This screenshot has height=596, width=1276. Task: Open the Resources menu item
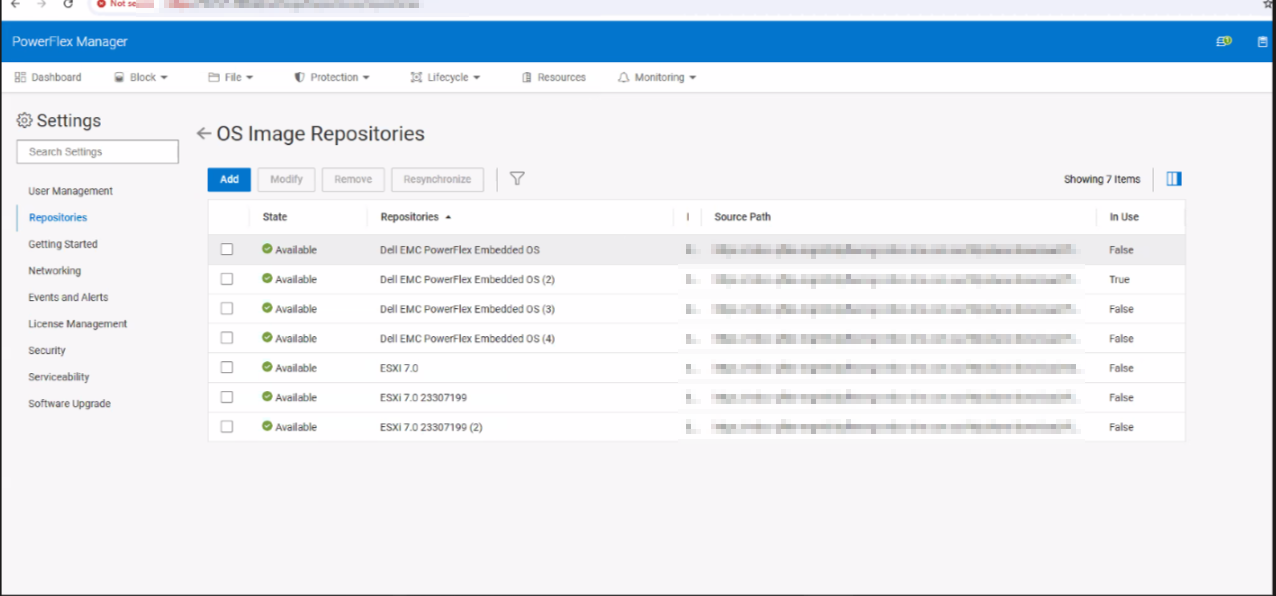(x=554, y=77)
